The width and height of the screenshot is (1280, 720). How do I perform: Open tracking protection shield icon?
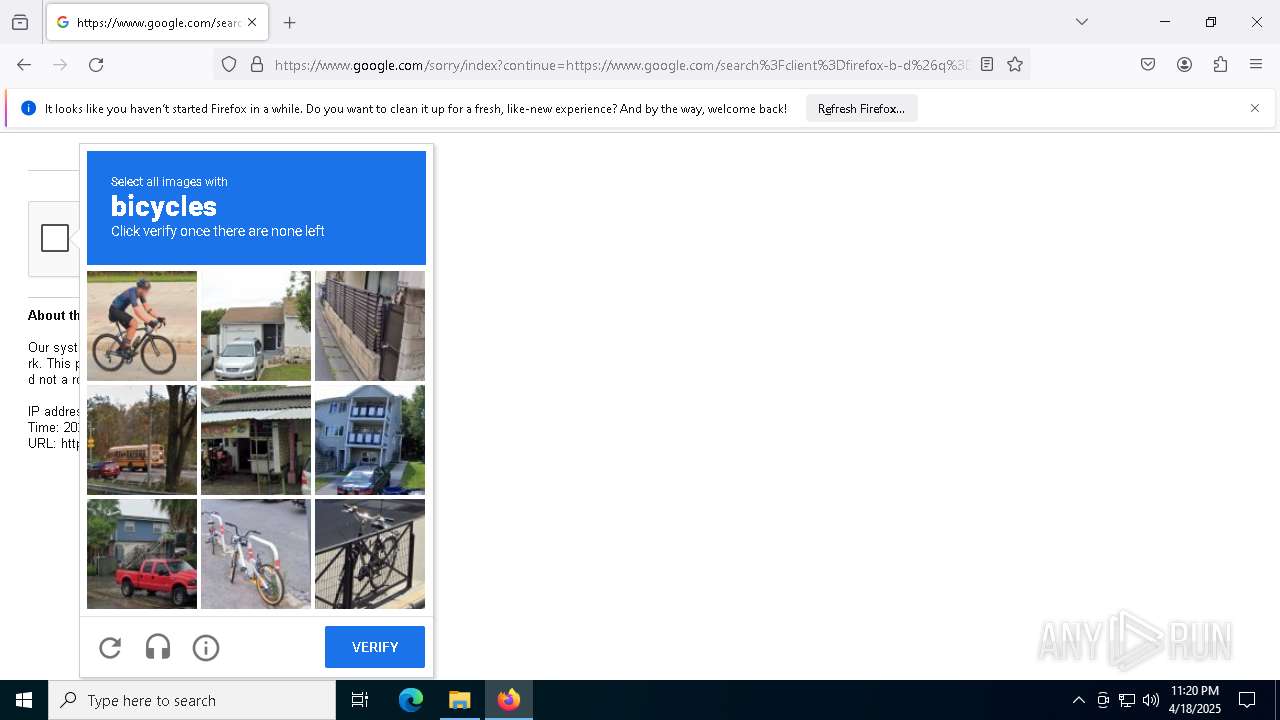[229, 64]
